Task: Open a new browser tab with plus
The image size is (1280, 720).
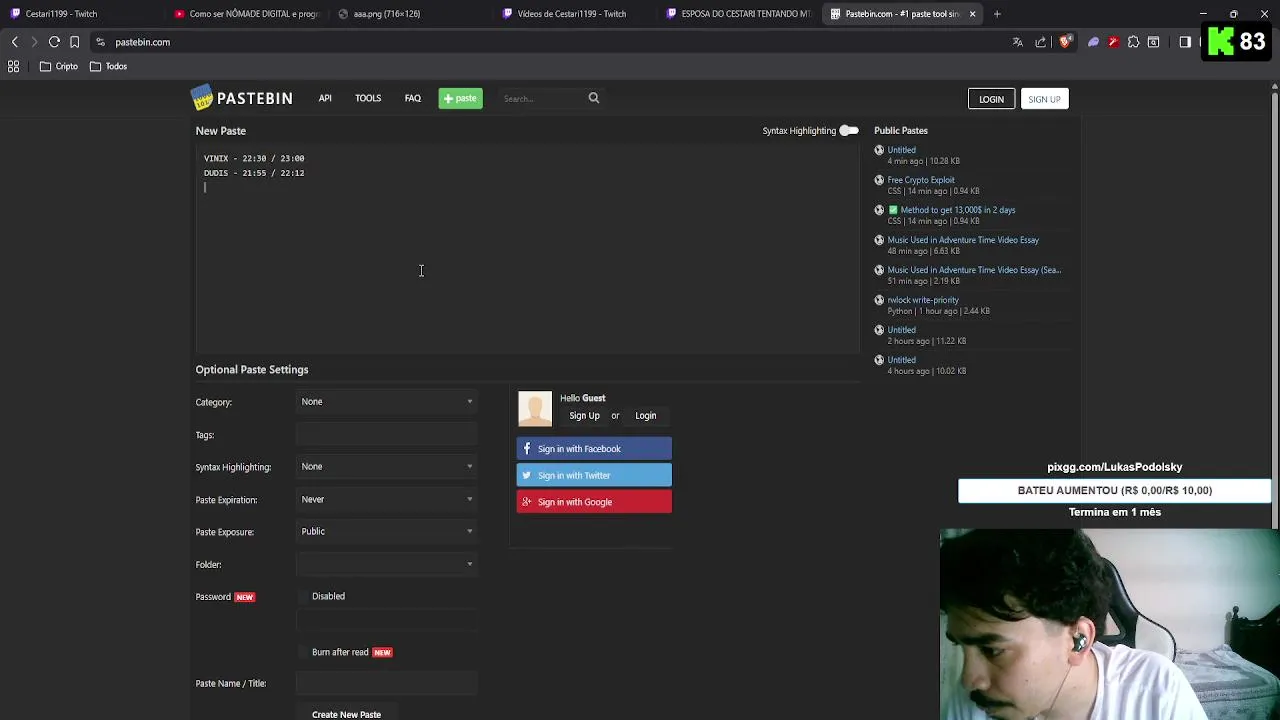Action: point(997,14)
